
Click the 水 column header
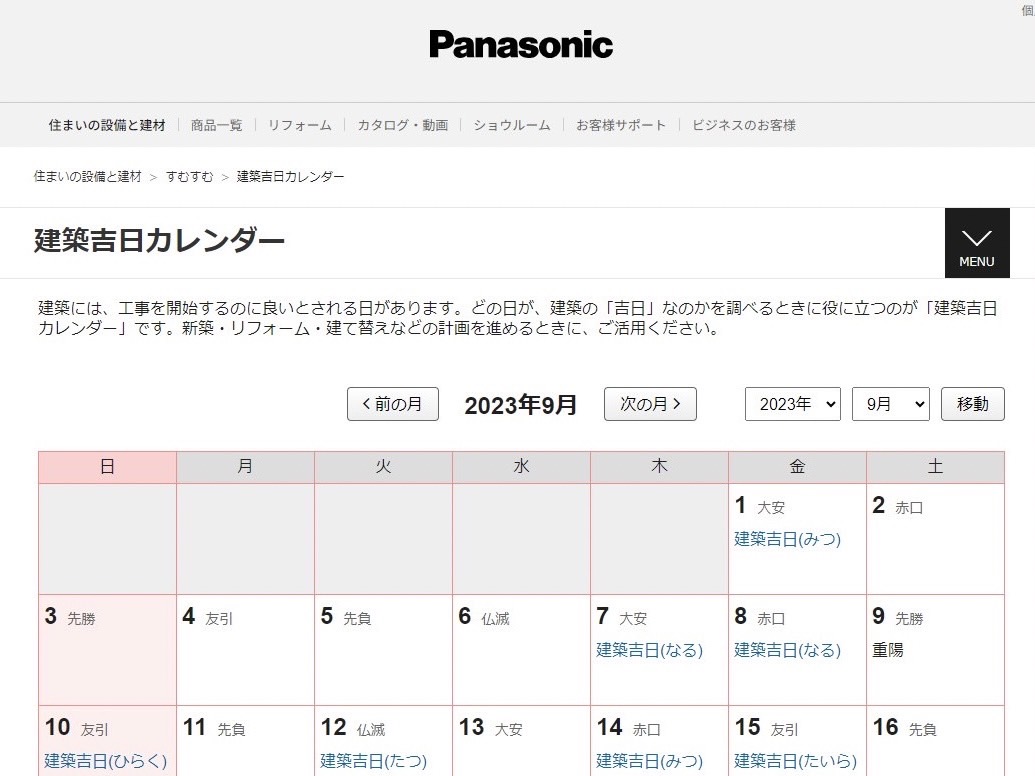pyautogui.click(x=521, y=467)
